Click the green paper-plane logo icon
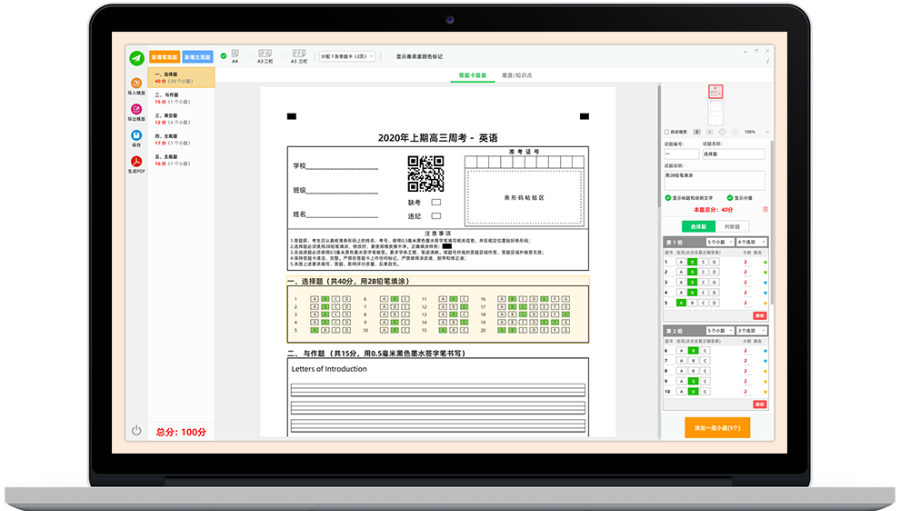The height and width of the screenshot is (511, 903). (x=137, y=58)
